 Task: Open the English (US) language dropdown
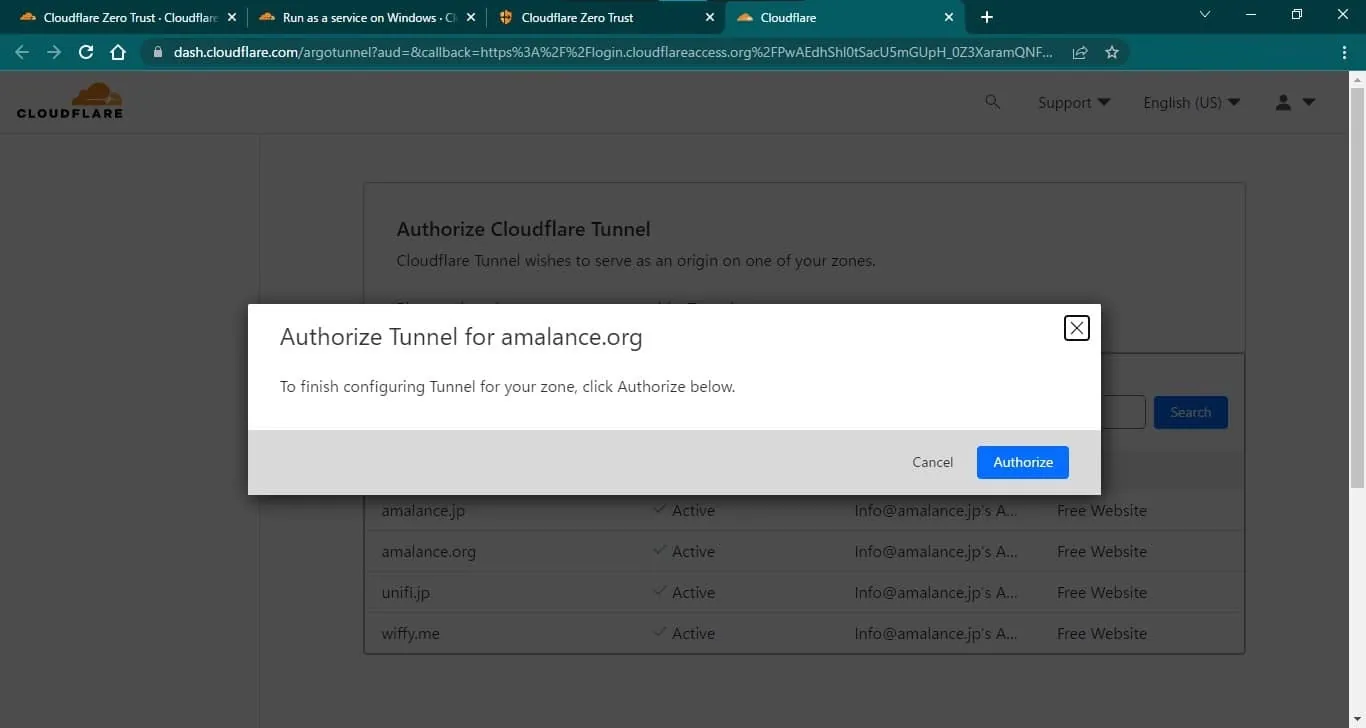(1191, 102)
